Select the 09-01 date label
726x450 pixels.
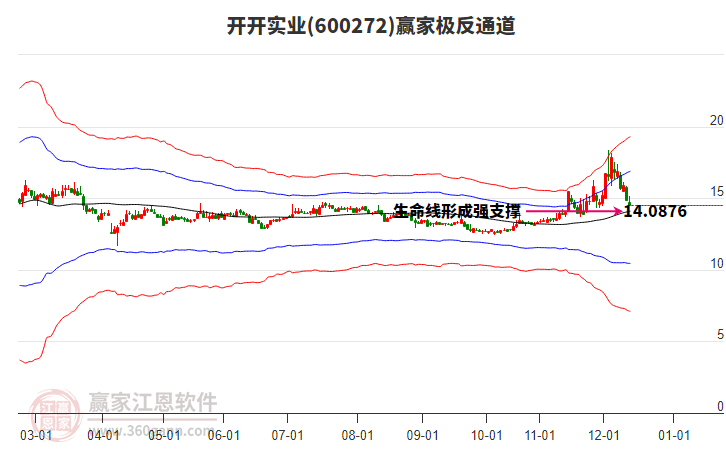pyautogui.click(x=422, y=436)
